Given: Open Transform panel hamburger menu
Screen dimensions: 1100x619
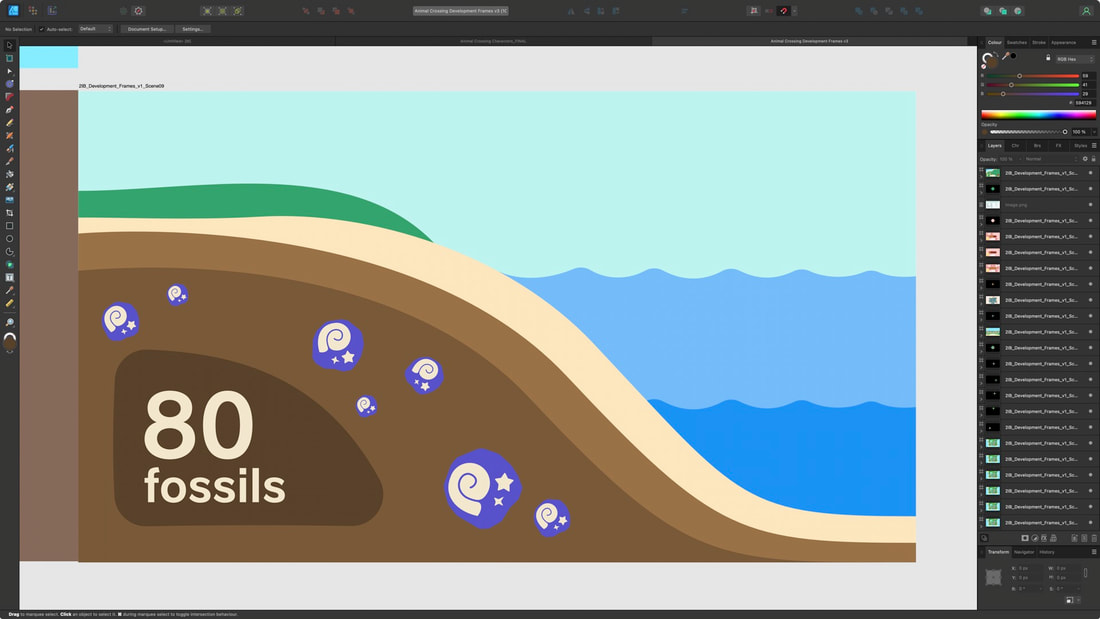Looking at the screenshot, I should (x=1094, y=552).
